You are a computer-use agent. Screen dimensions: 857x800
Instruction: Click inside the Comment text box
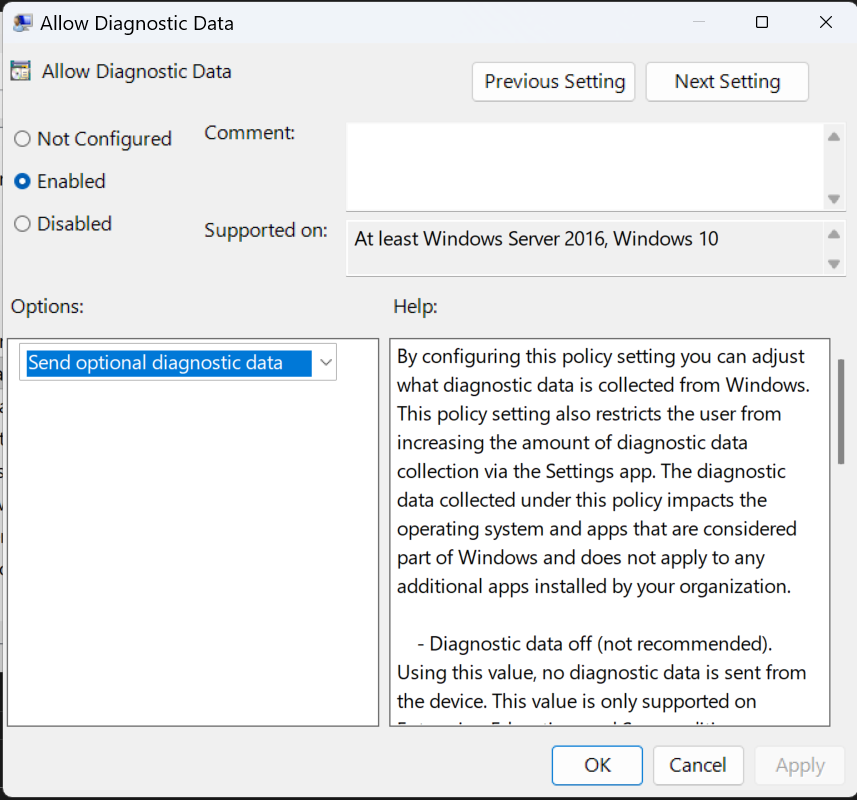point(585,167)
